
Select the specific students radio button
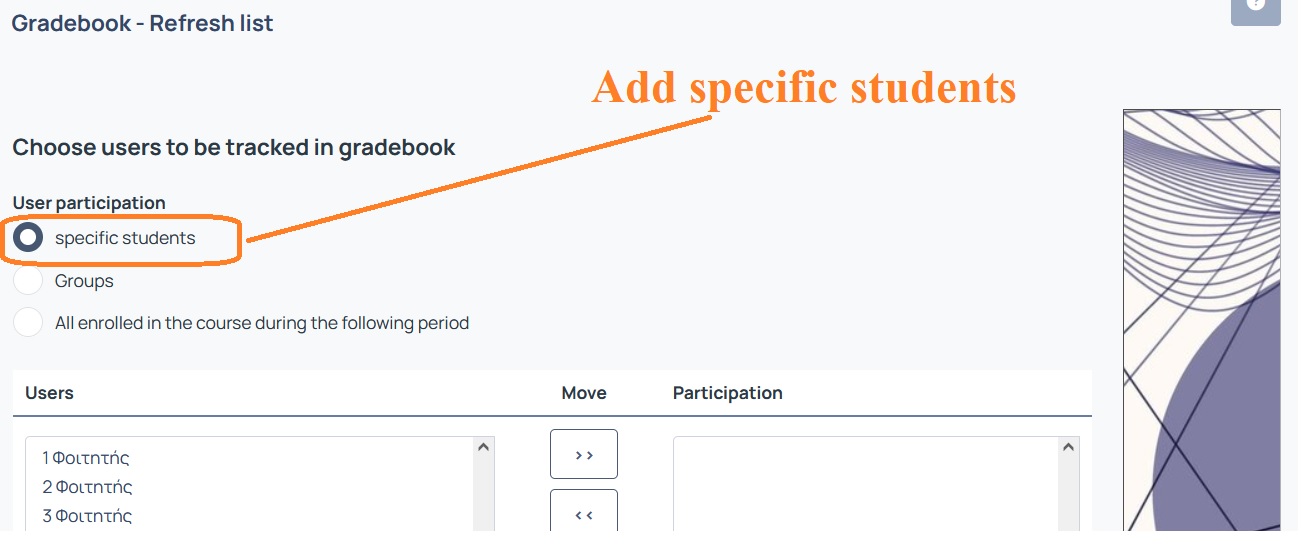click(x=28, y=238)
